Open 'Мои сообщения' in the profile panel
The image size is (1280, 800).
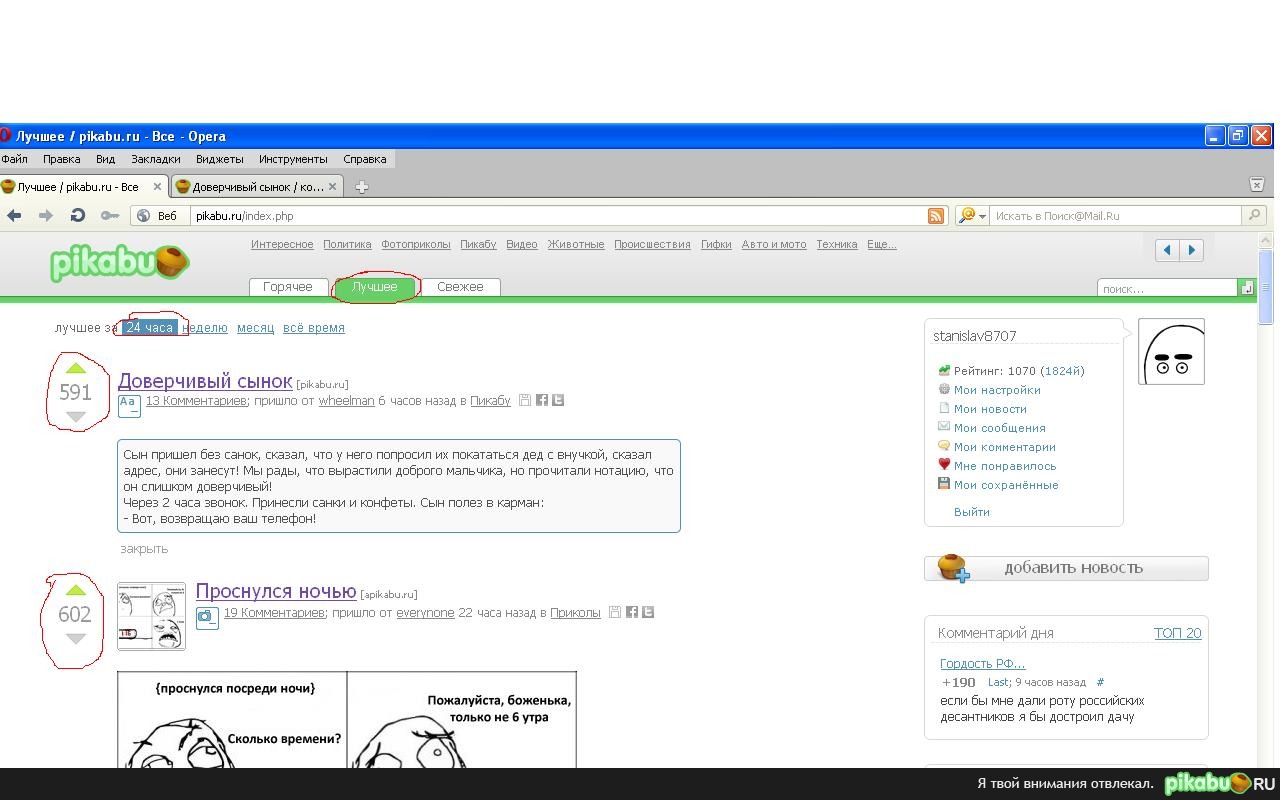pyautogui.click(x=999, y=428)
